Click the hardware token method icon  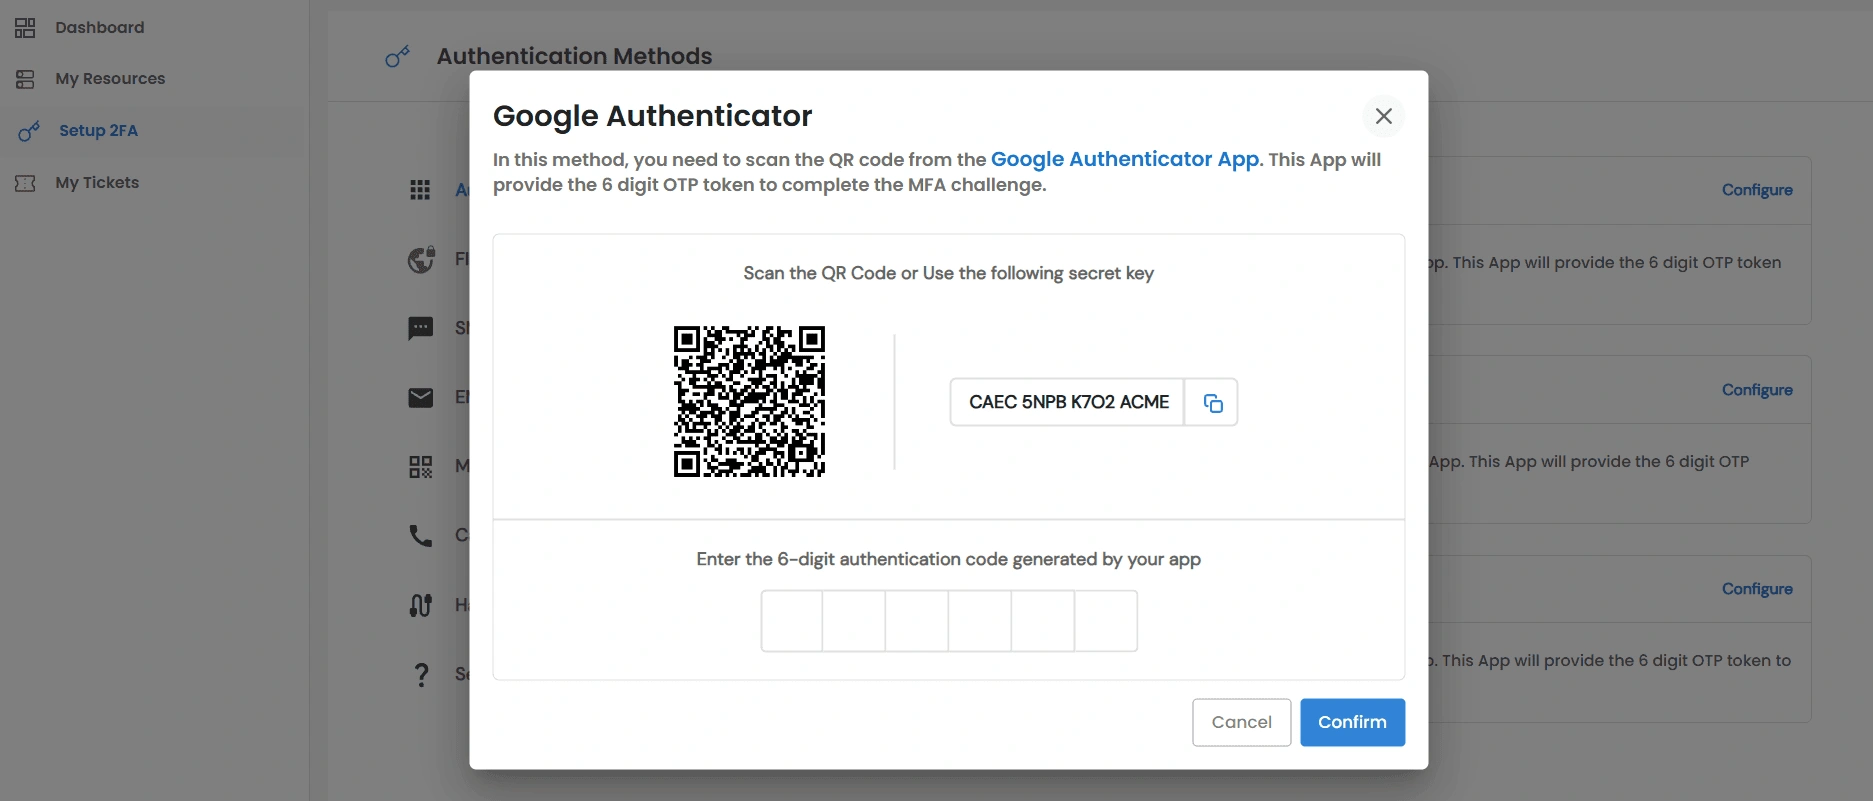coord(421,605)
